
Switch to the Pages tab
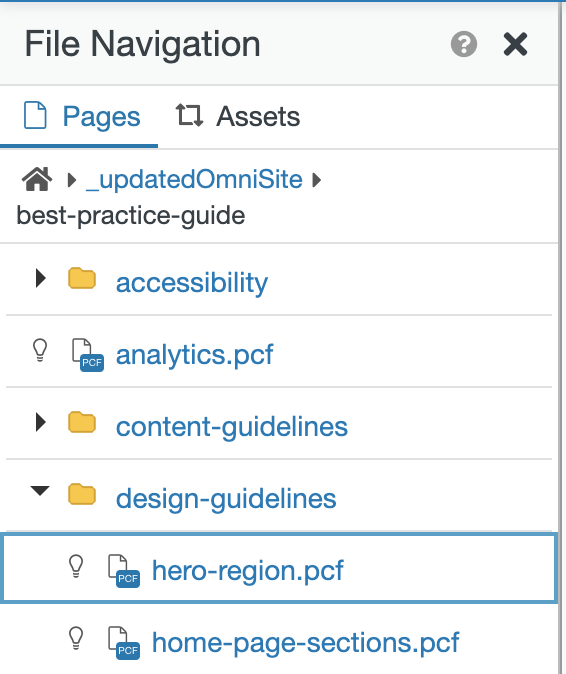[82, 116]
